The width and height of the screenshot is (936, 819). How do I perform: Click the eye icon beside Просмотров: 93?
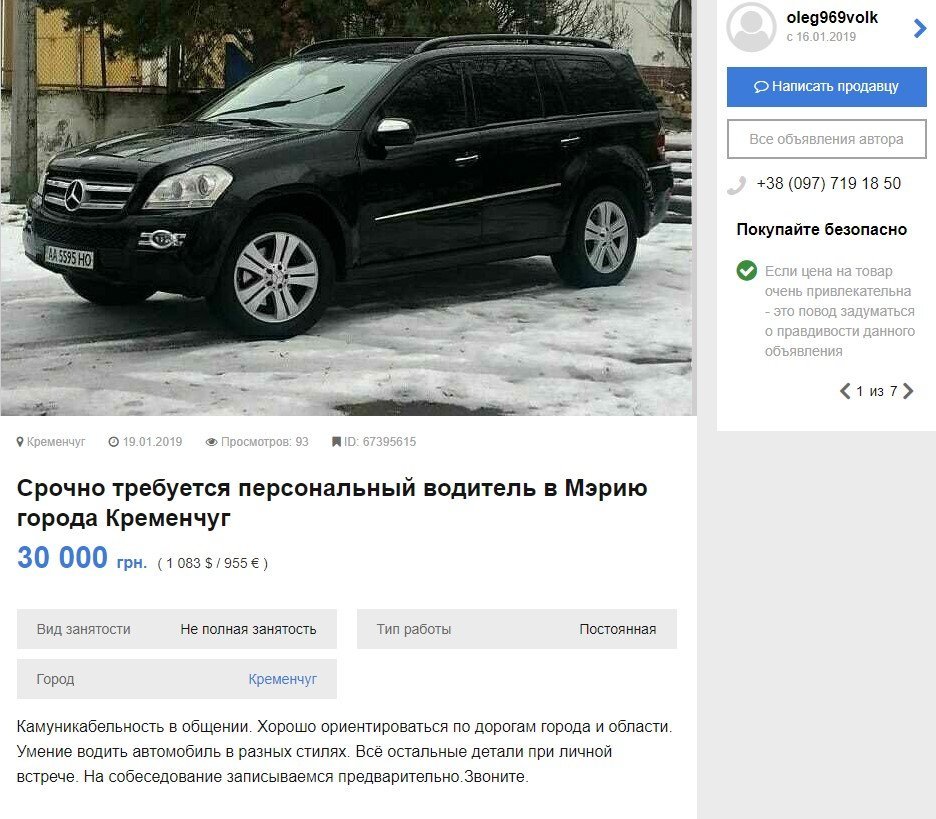tap(211, 442)
